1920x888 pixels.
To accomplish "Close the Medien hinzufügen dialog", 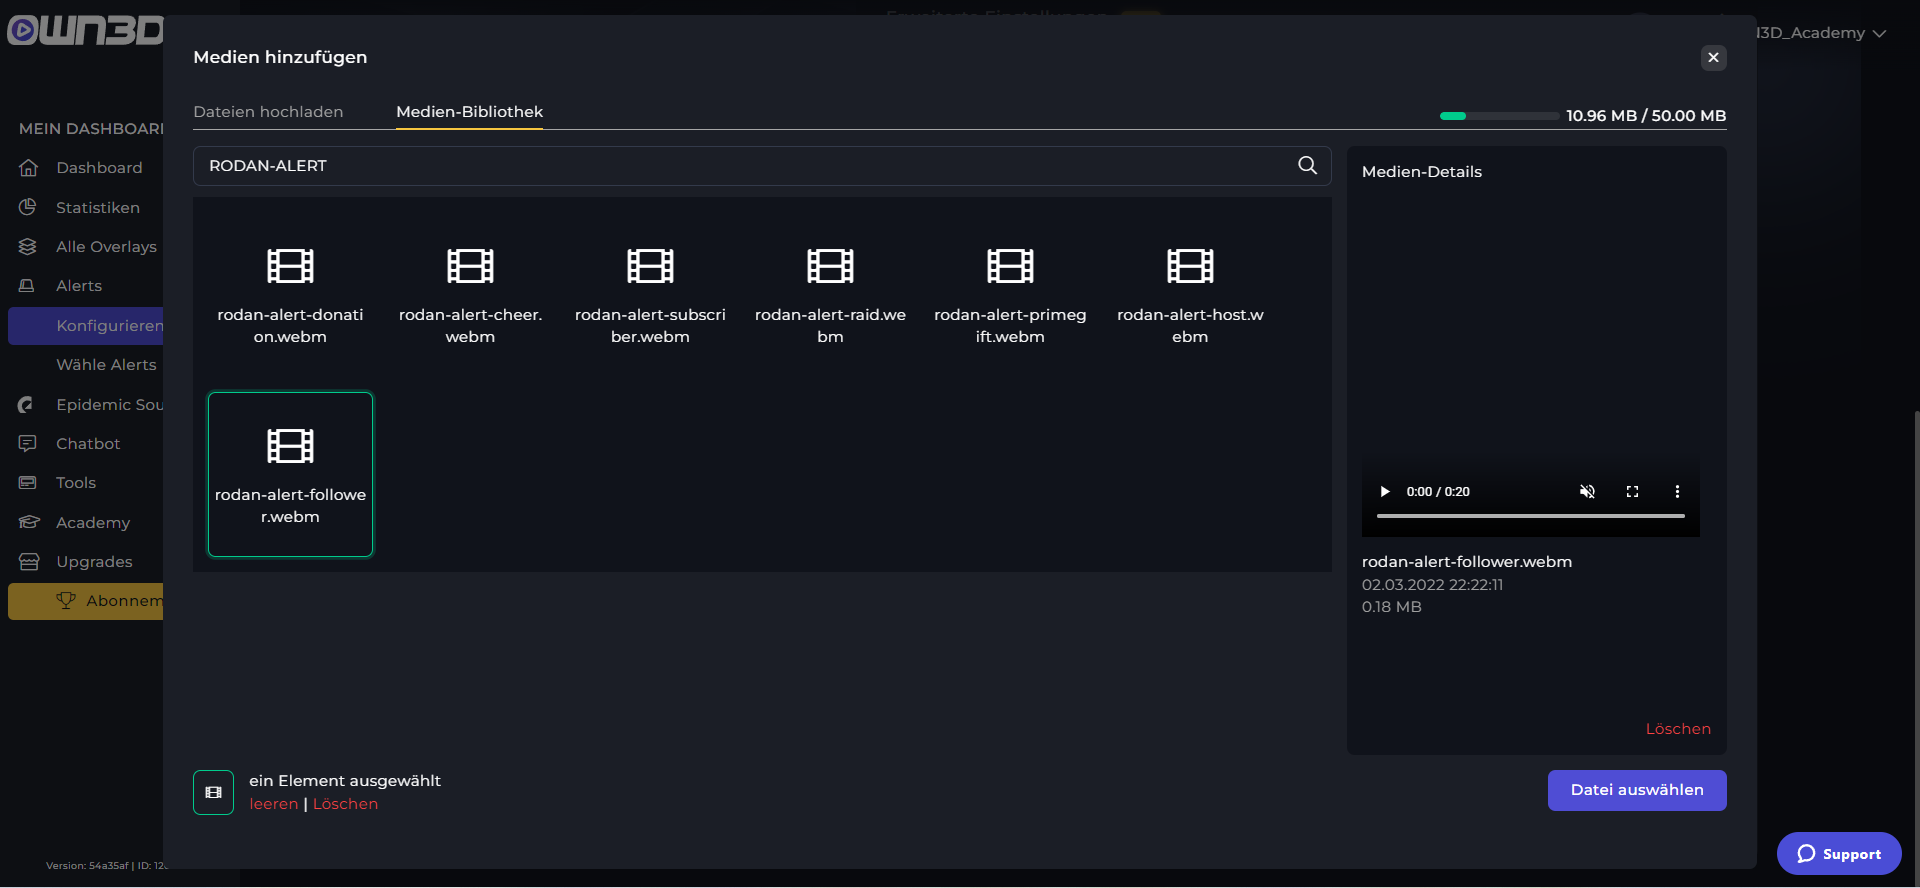I will 1713,57.
